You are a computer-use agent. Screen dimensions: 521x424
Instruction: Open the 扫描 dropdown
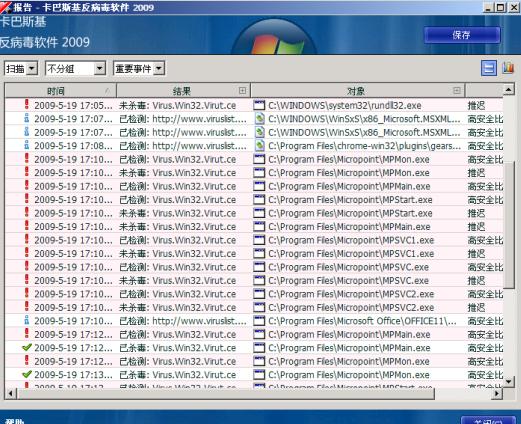click(x=21, y=69)
